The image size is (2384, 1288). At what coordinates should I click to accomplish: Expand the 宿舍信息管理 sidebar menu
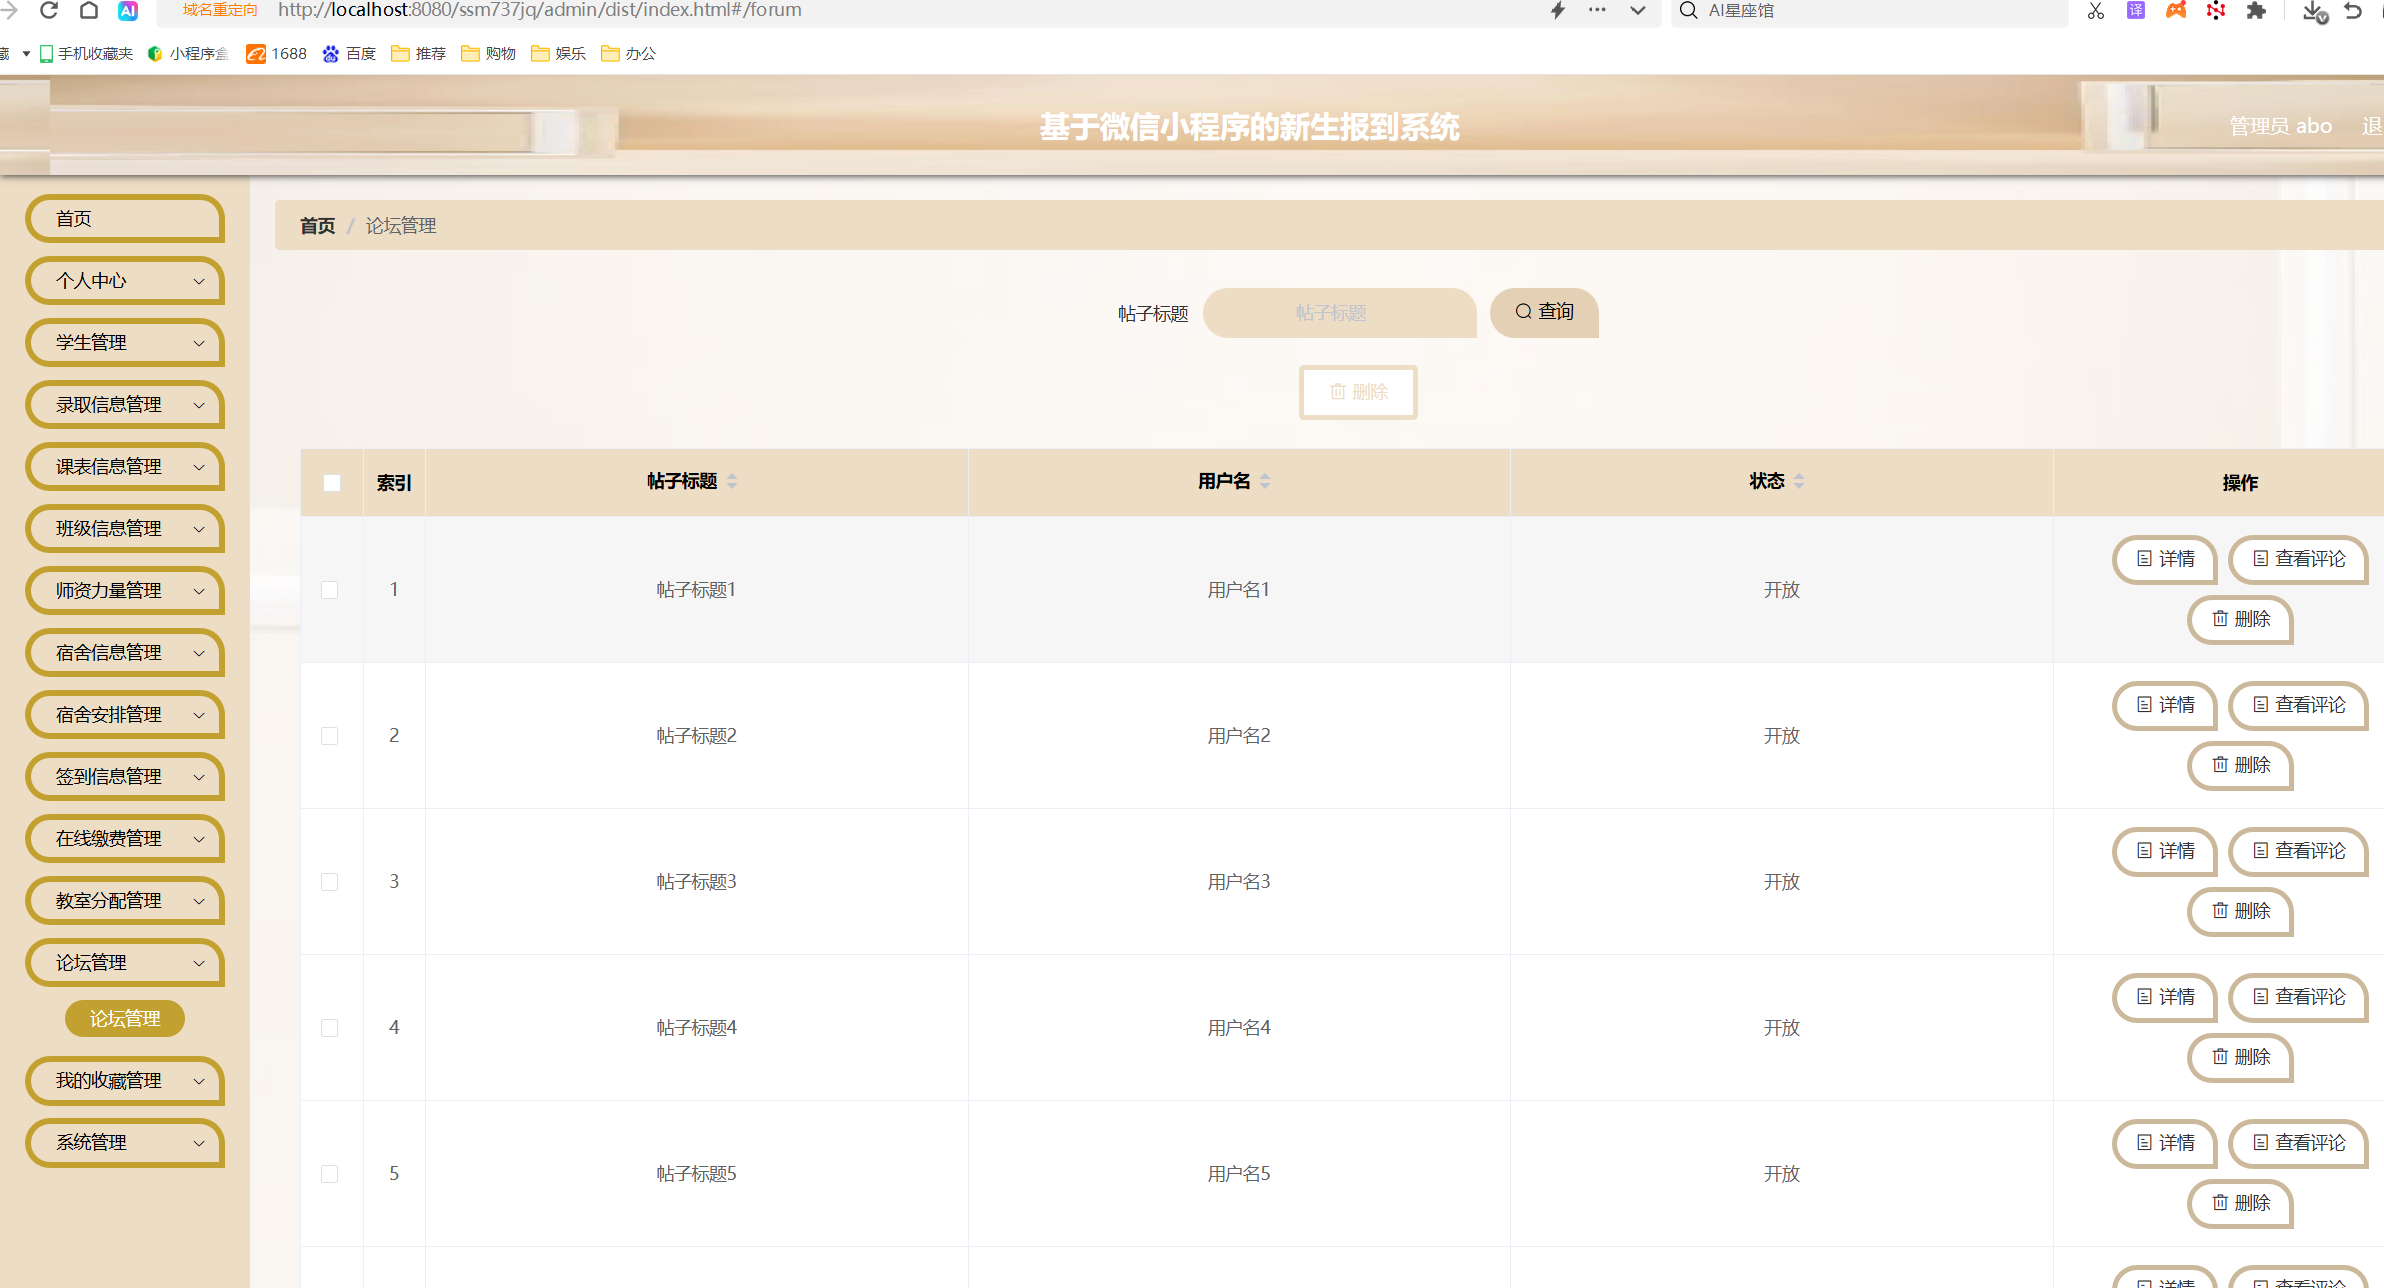pos(125,653)
